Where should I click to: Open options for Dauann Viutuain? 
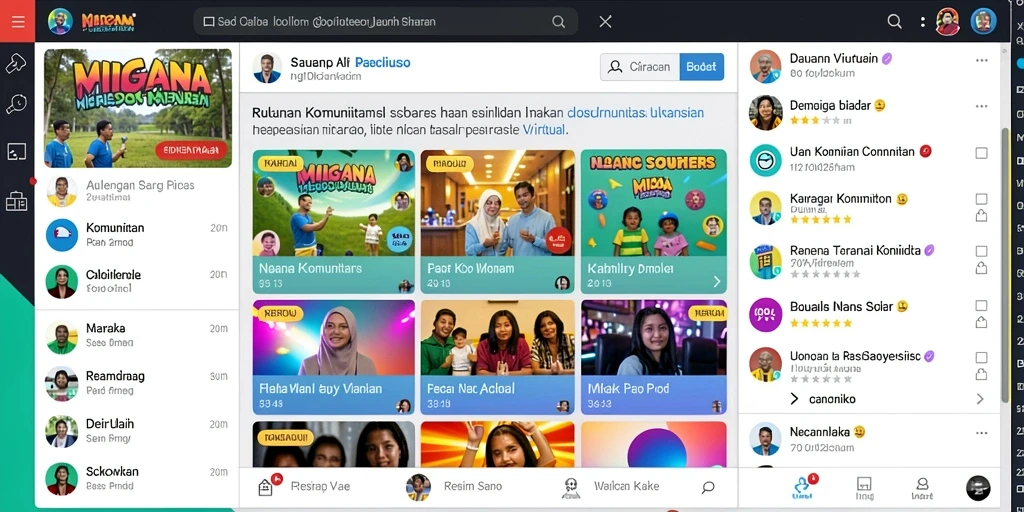982,60
